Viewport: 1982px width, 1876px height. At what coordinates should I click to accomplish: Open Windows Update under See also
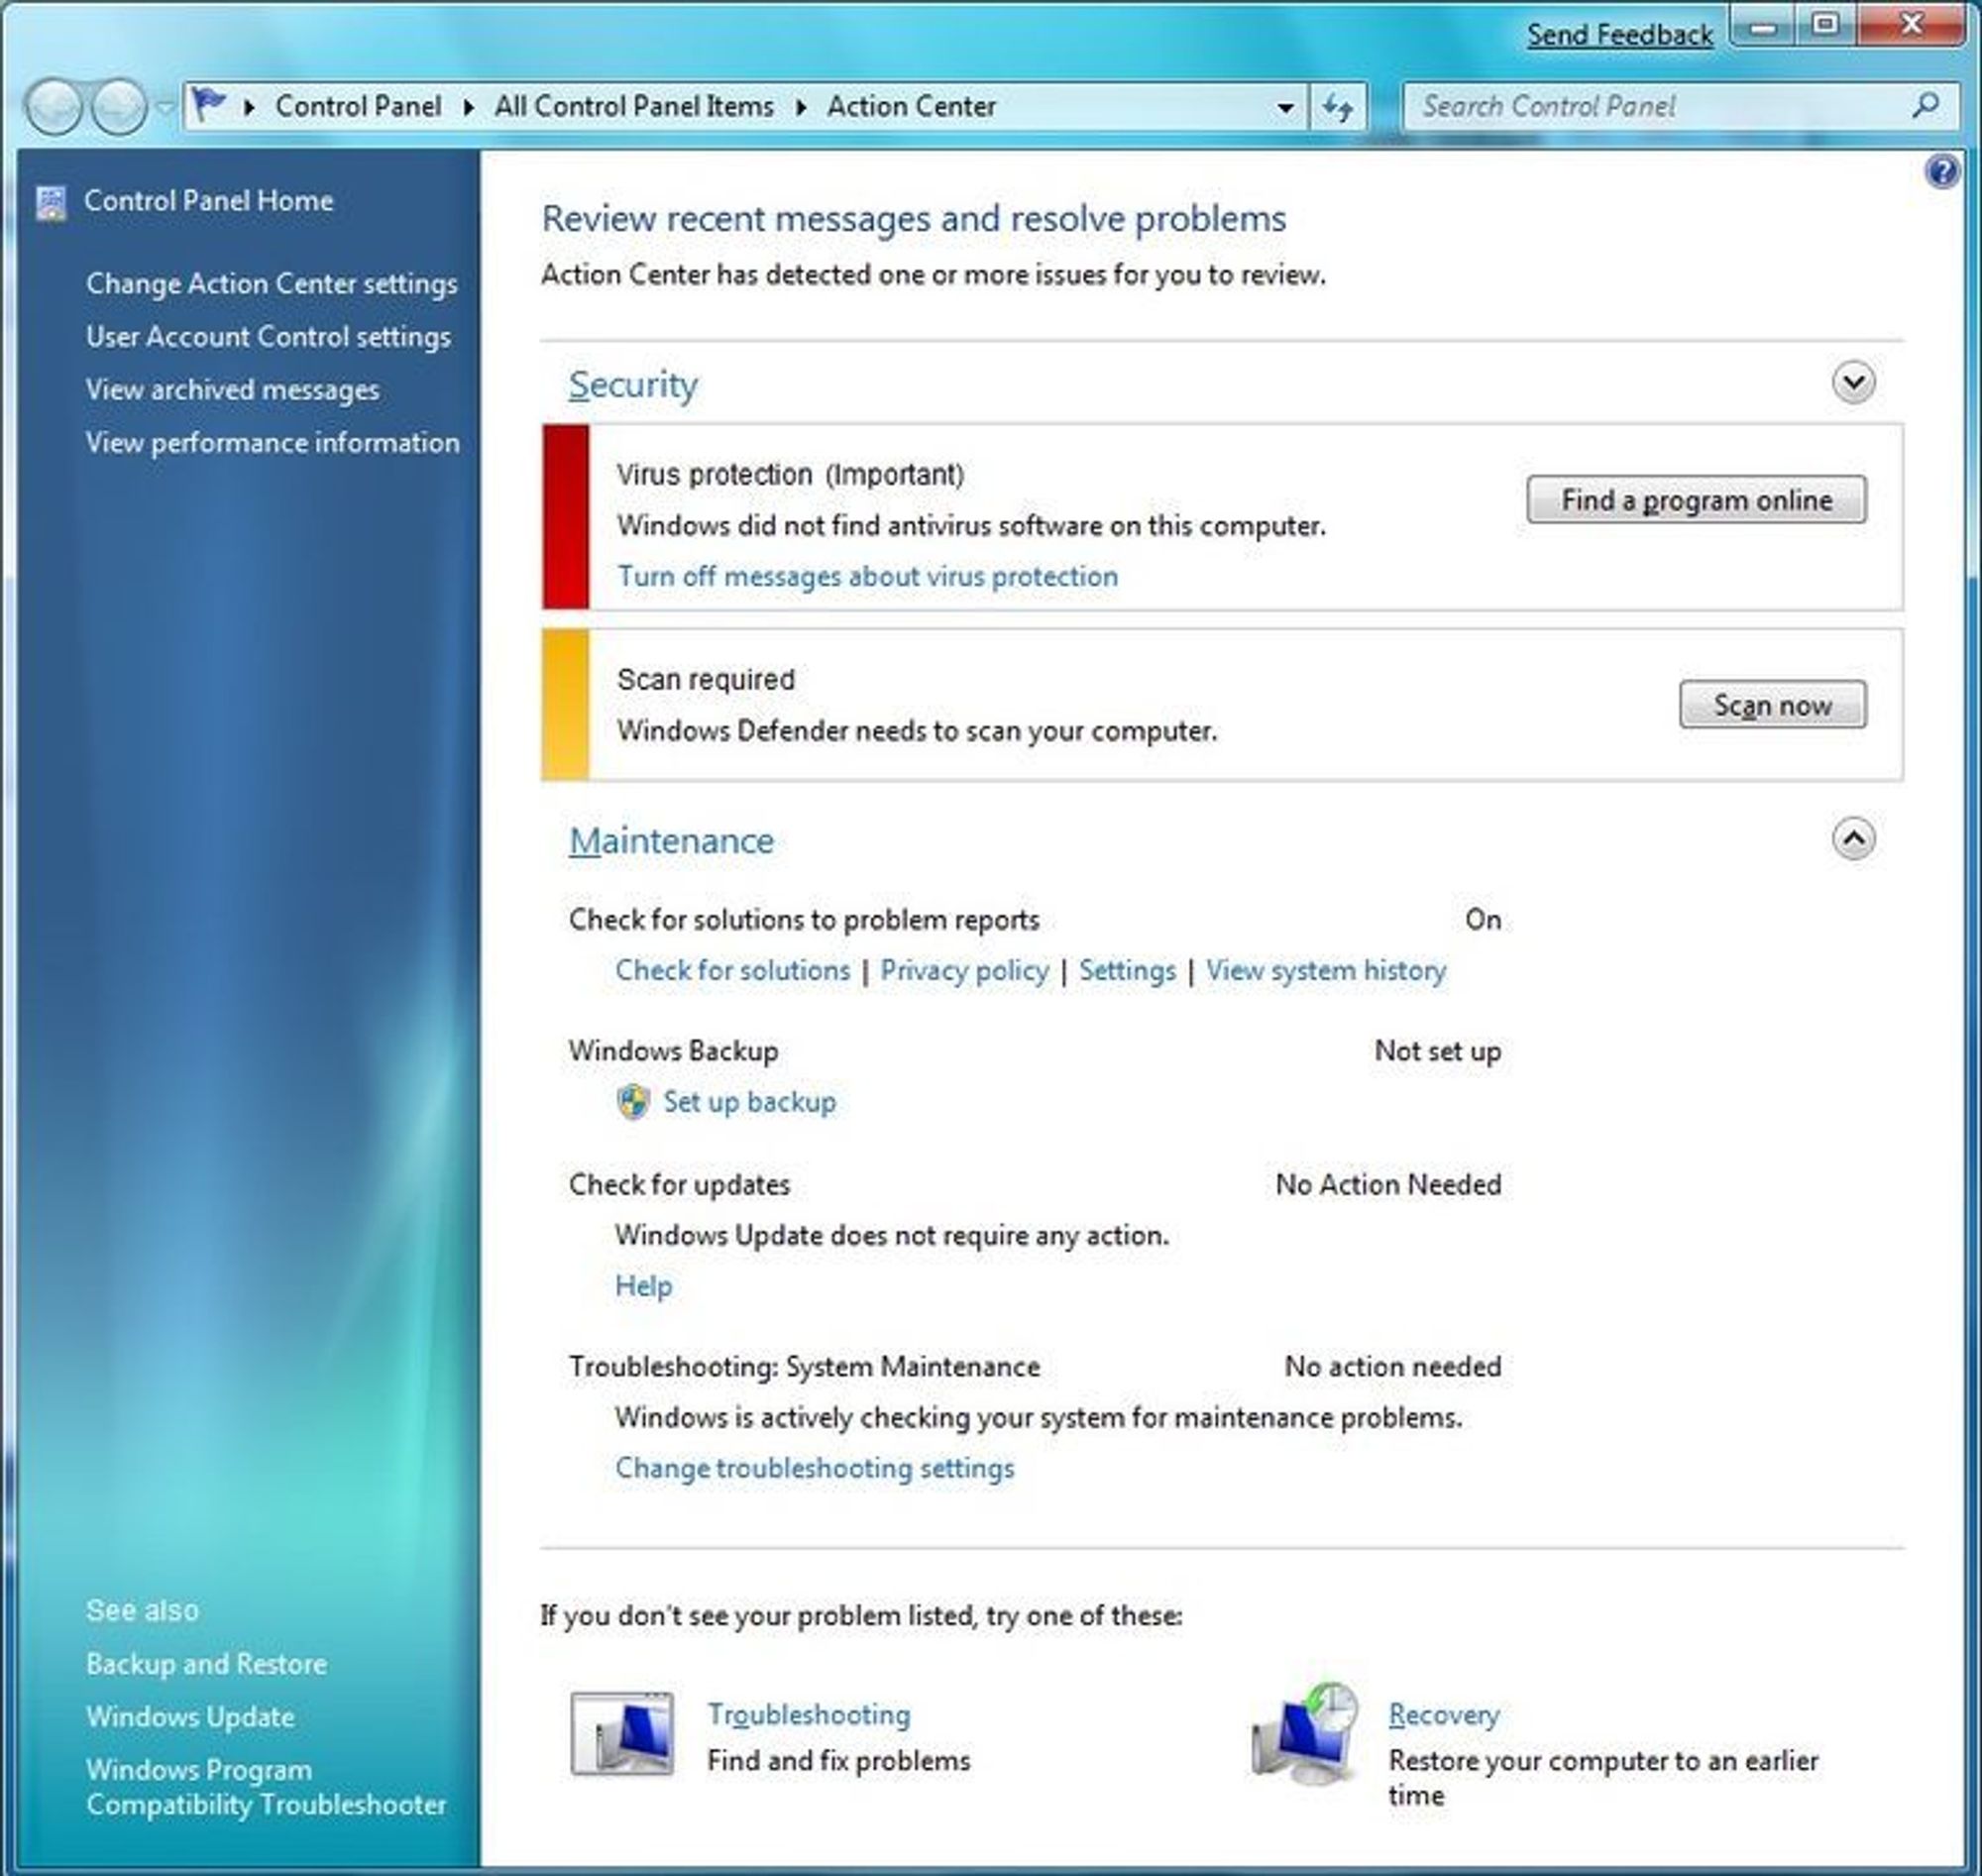click(190, 1717)
